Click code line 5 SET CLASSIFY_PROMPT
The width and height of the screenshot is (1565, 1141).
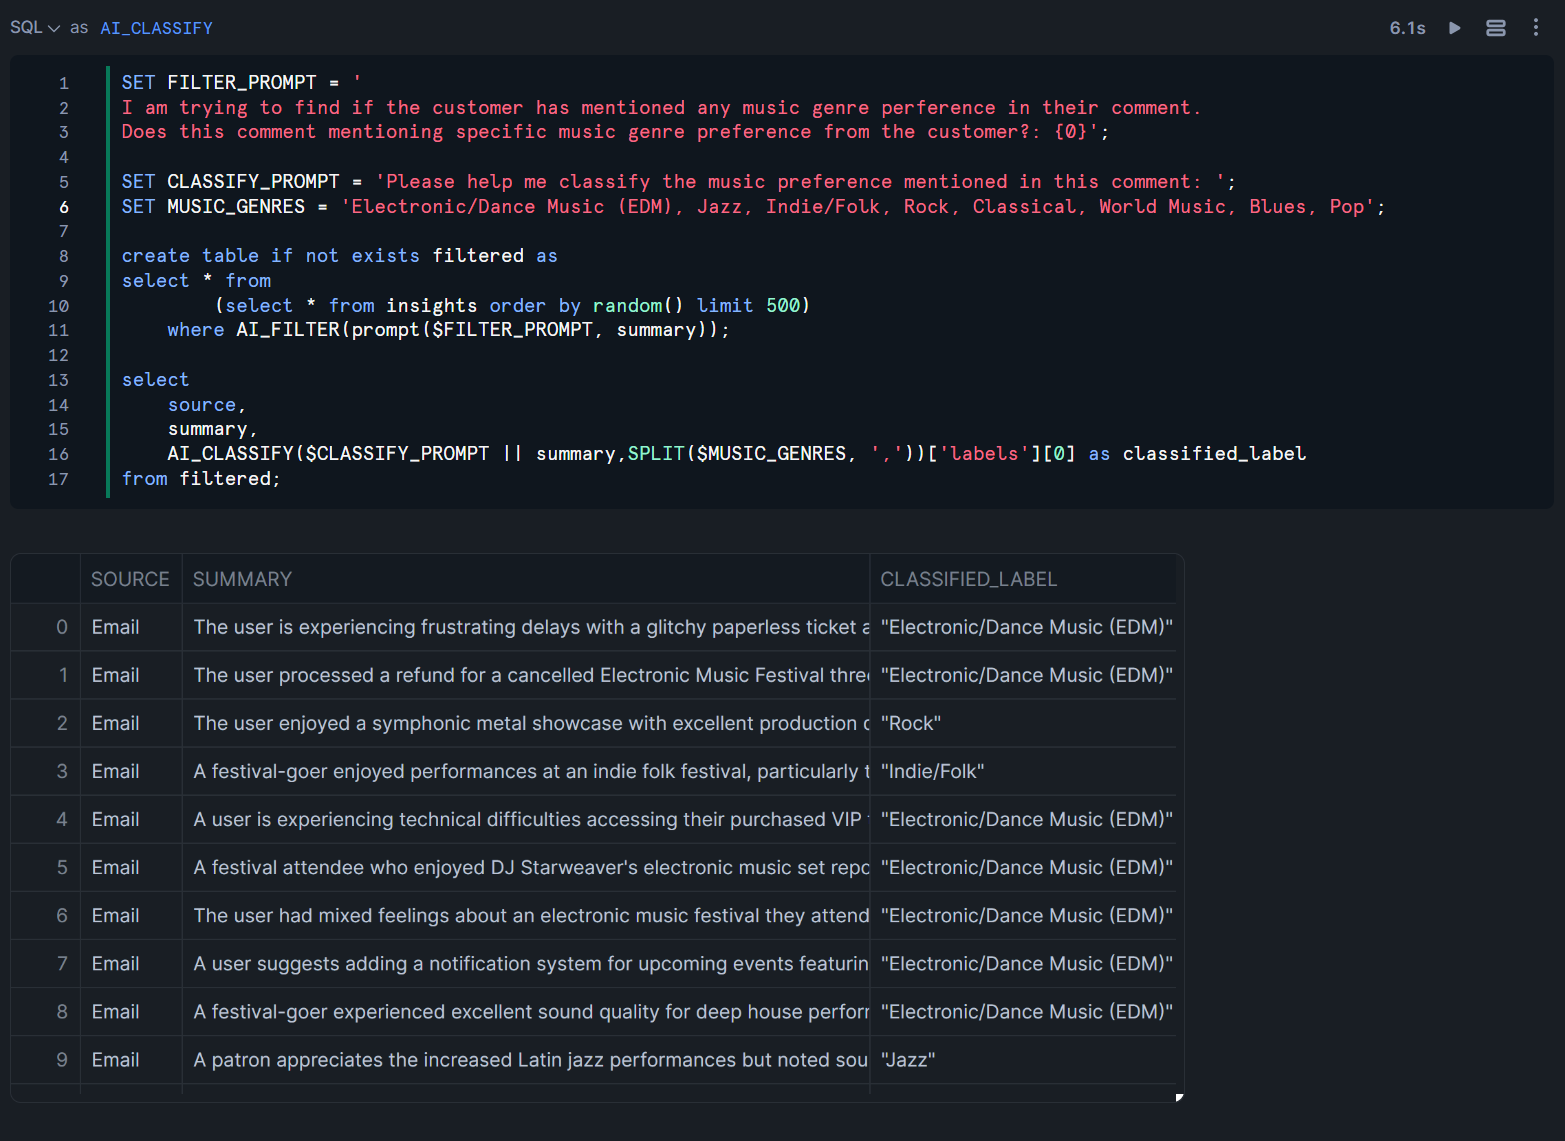tap(679, 181)
